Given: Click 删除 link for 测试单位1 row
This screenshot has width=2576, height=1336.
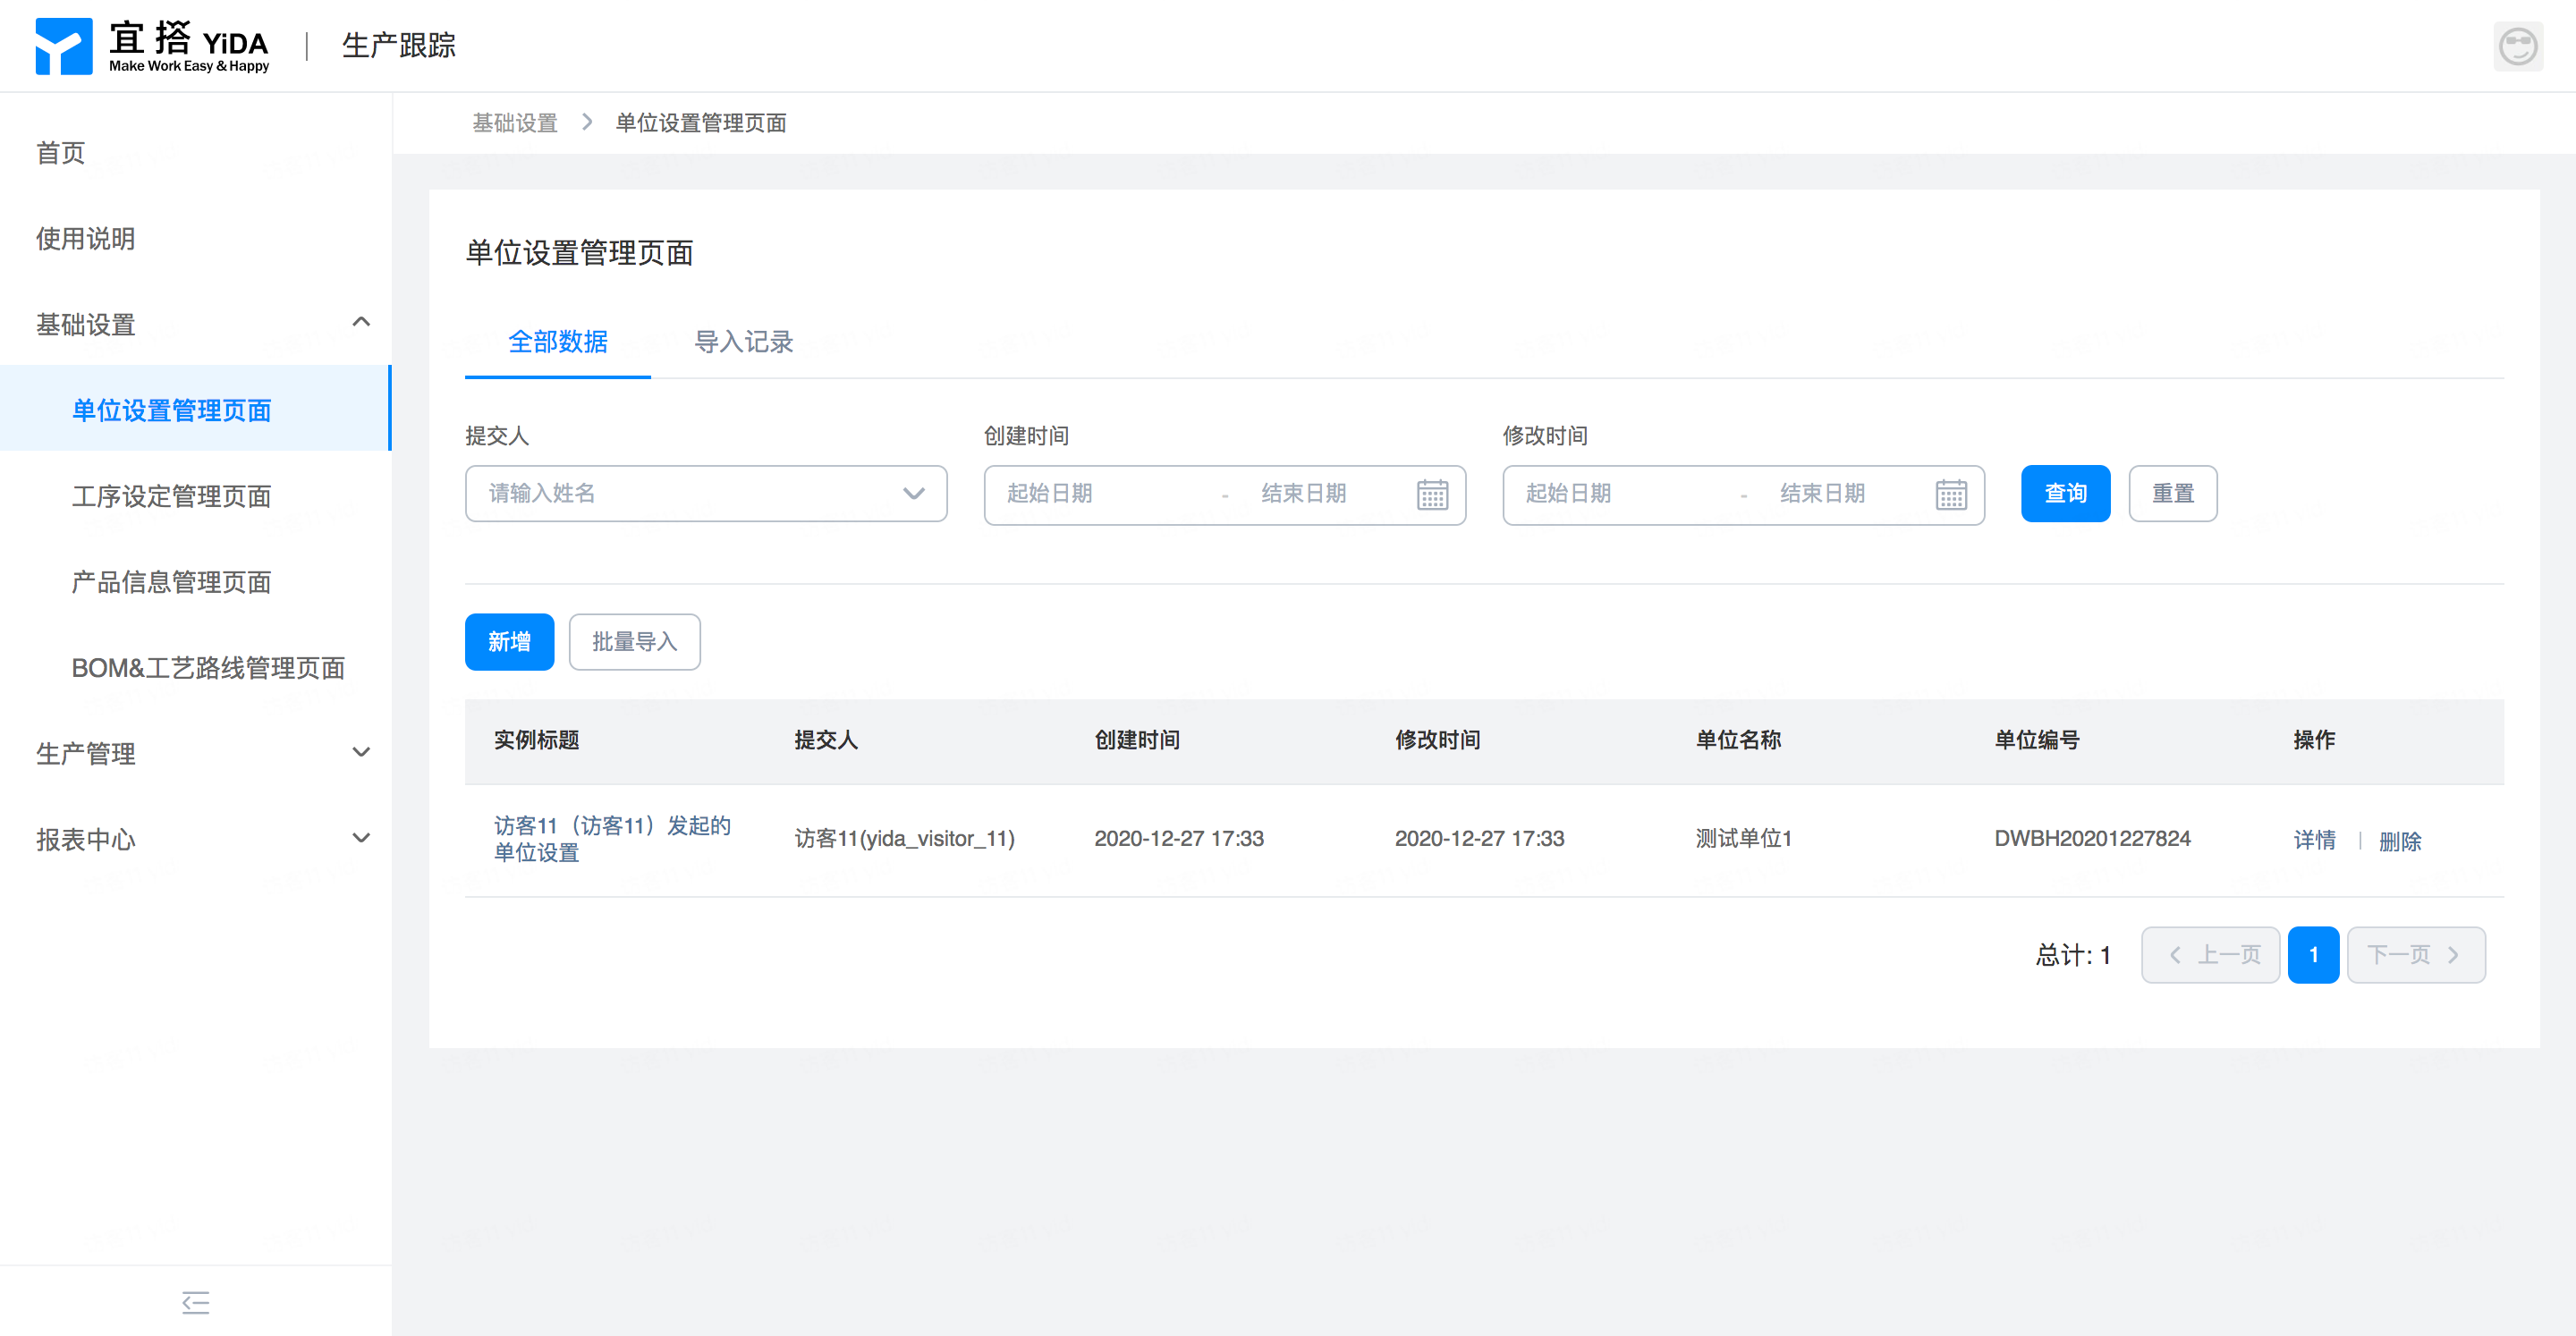Looking at the screenshot, I should click(2399, 841).
